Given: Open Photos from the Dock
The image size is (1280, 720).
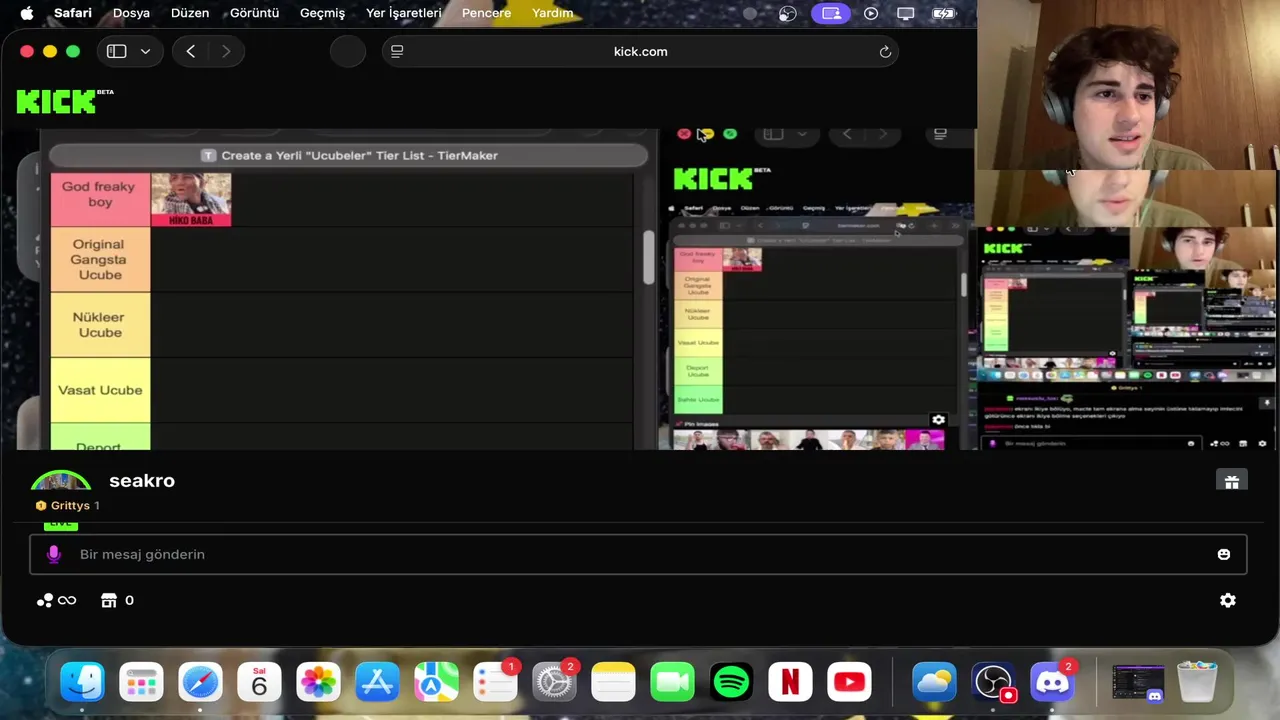Looking at the screenshot, I should coord(319,683).
